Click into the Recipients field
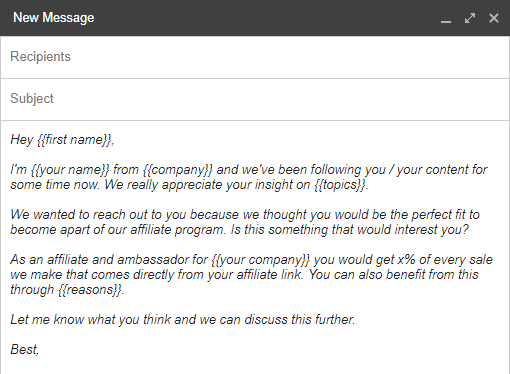 point(255,57)
